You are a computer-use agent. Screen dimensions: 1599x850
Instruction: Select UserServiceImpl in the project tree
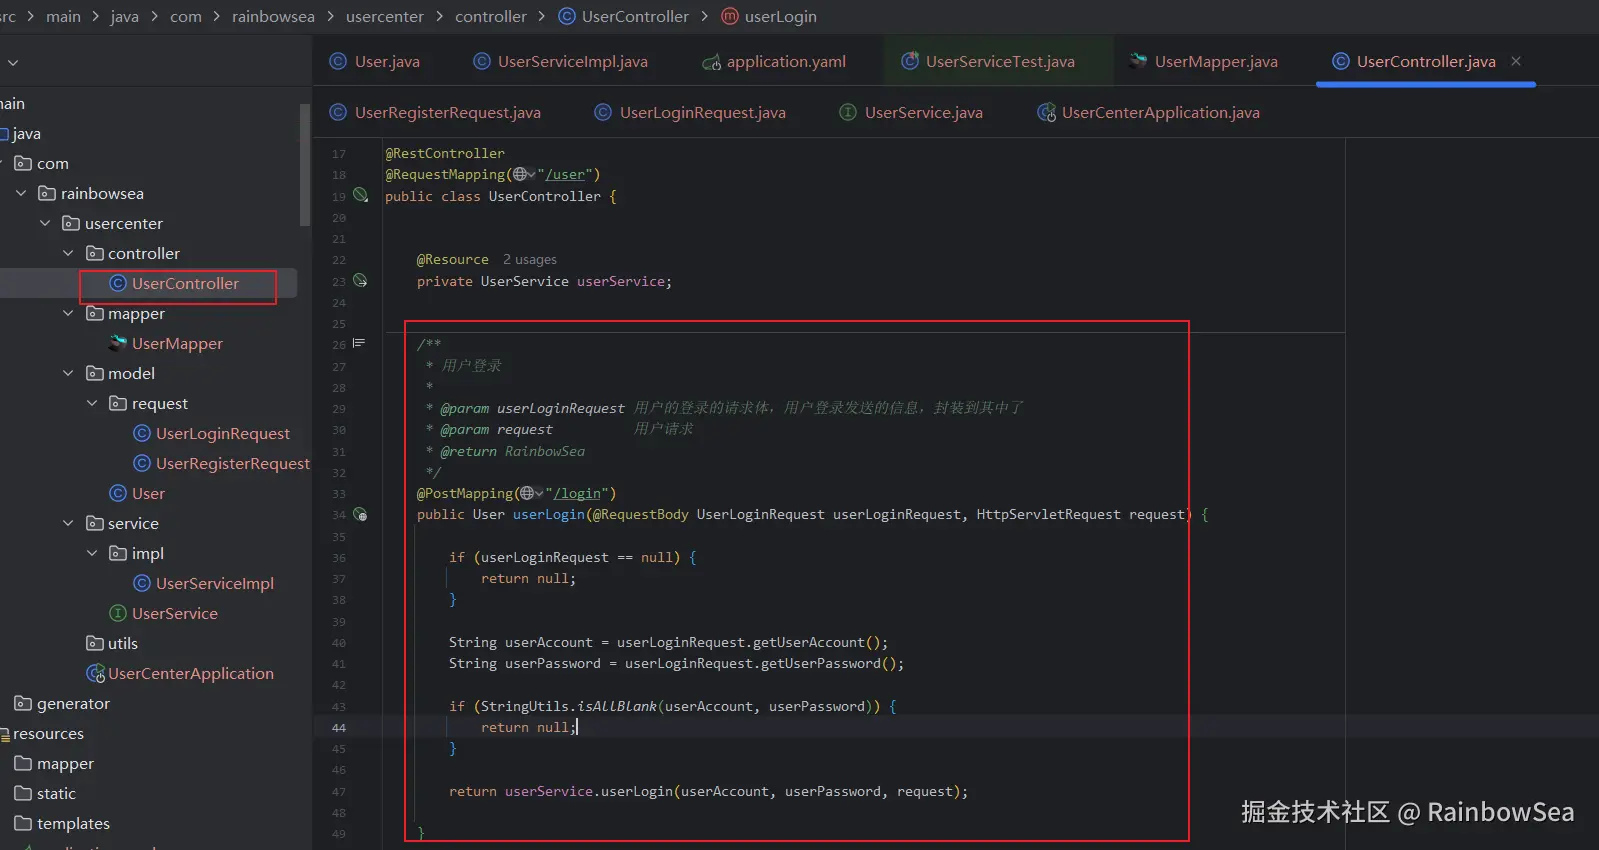214,584
